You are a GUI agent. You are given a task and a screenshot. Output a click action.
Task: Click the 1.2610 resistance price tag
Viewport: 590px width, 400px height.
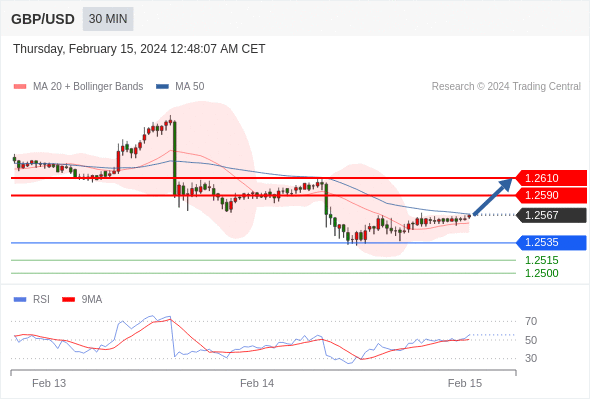pyautogui.click(x=551, y=178)
